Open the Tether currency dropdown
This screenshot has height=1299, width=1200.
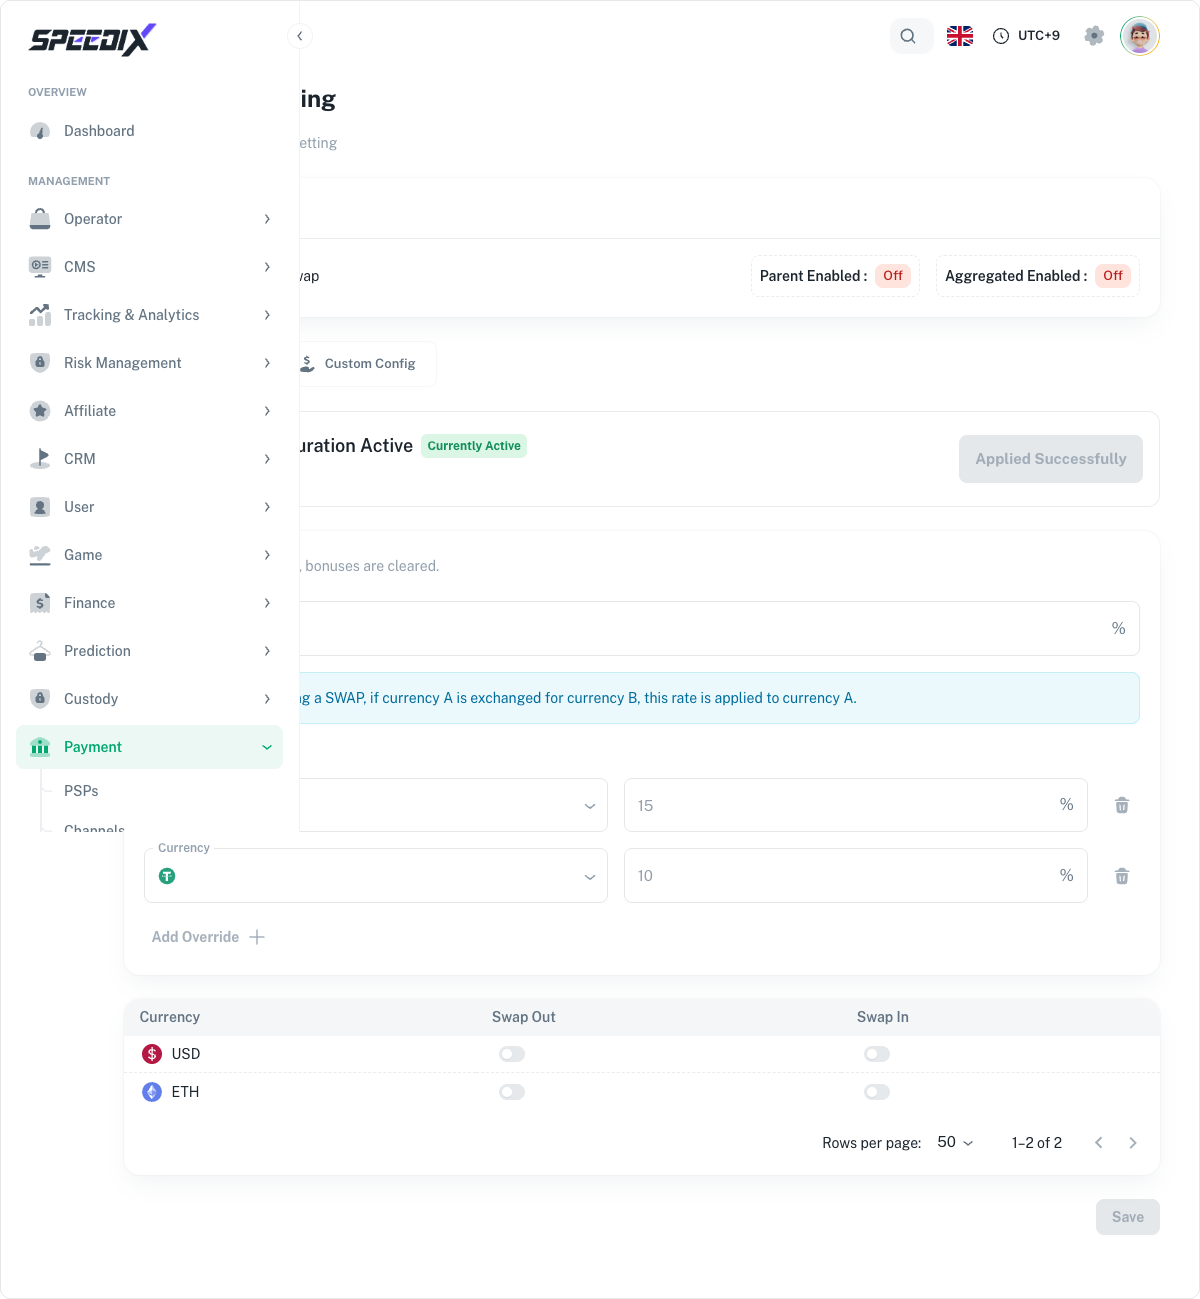point(376,876)
